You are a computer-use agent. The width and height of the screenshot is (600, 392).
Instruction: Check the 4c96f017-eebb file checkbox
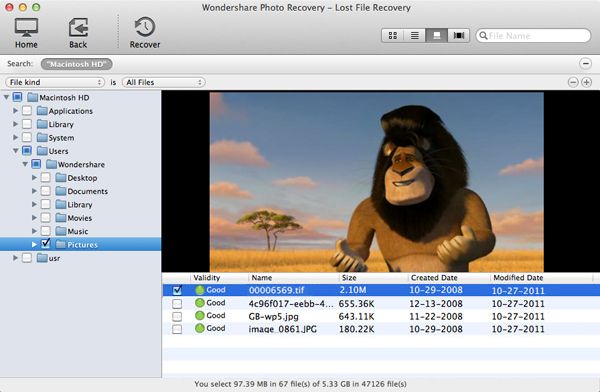(x=177, y=304)
